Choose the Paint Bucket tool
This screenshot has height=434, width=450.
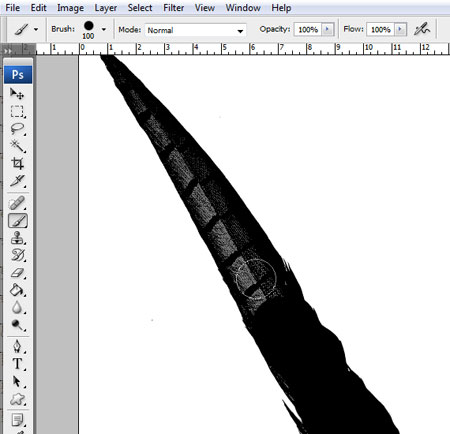[18, 290]
